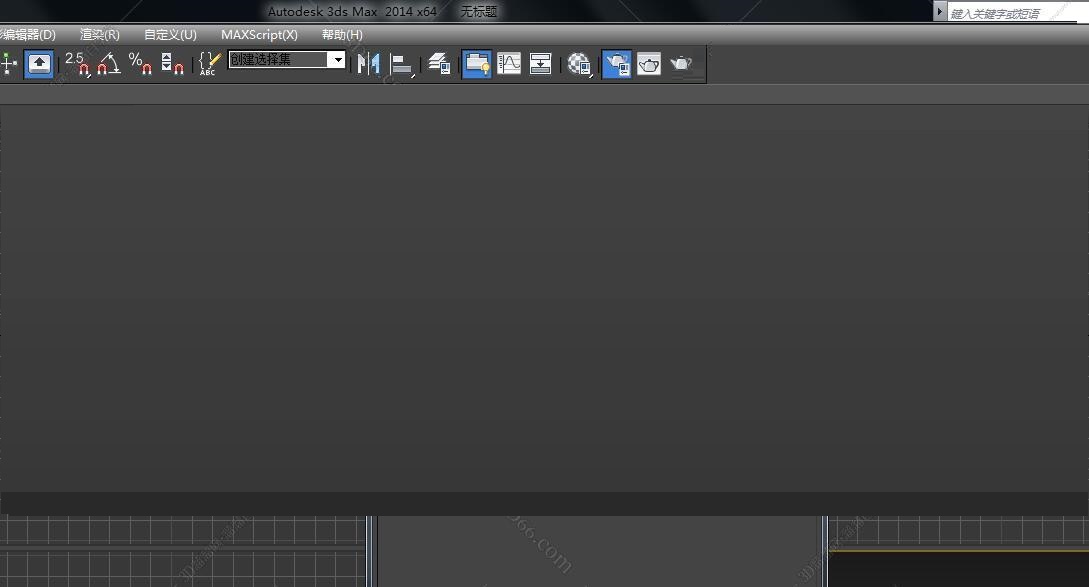Click the Select and Manipulate icon
The image size is (1089, 587).
[x=8, y=64]
